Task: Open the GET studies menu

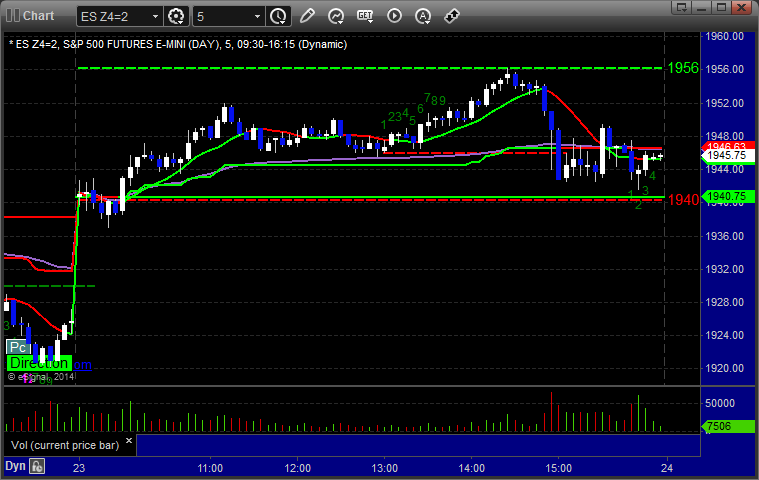Action: (365, 16)
